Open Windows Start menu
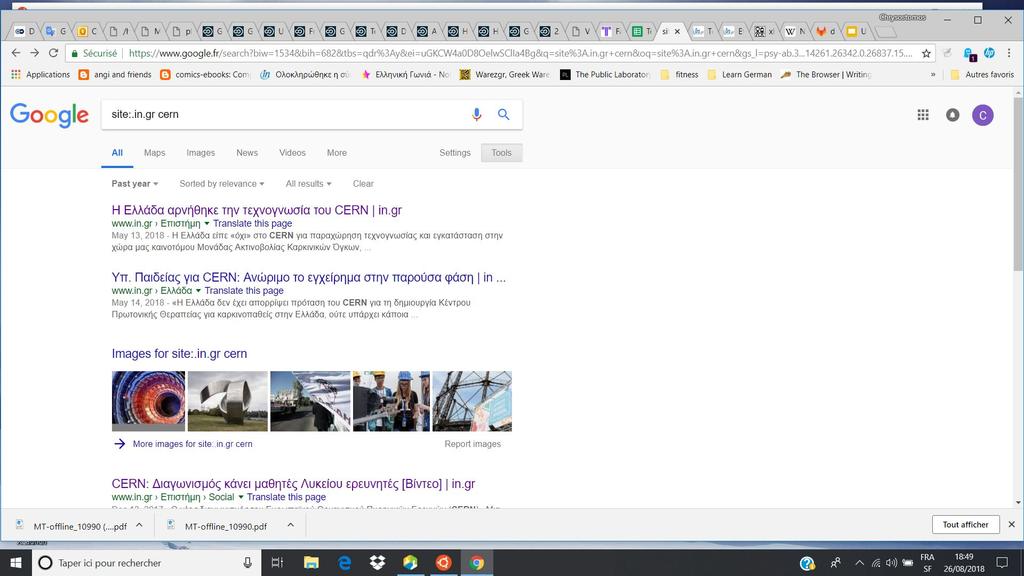This screenshot has height=576, width=1024. [16, 562]
